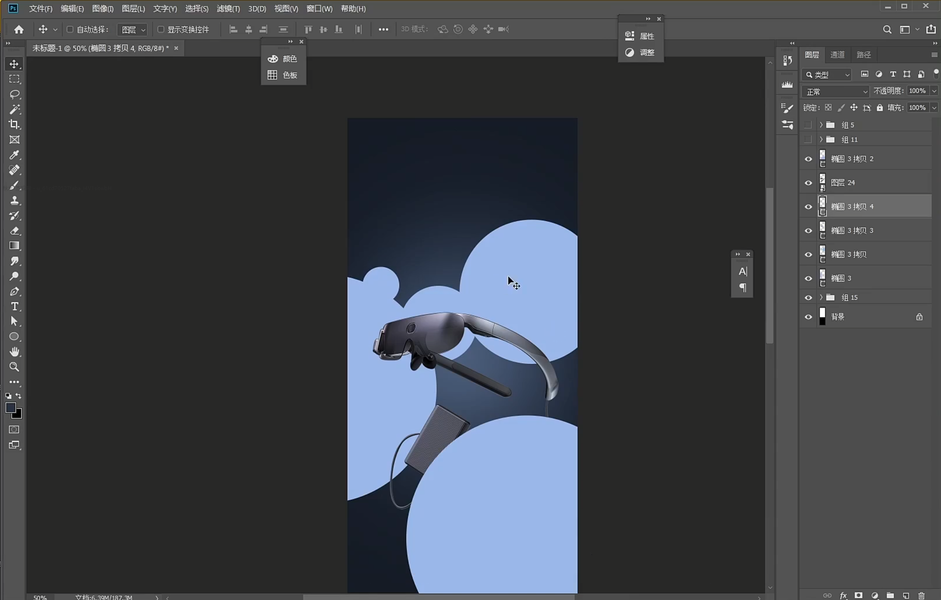Select the Zoom tool in the toolbox
This screenshot has width=941, height=600.
coord(14,367)
